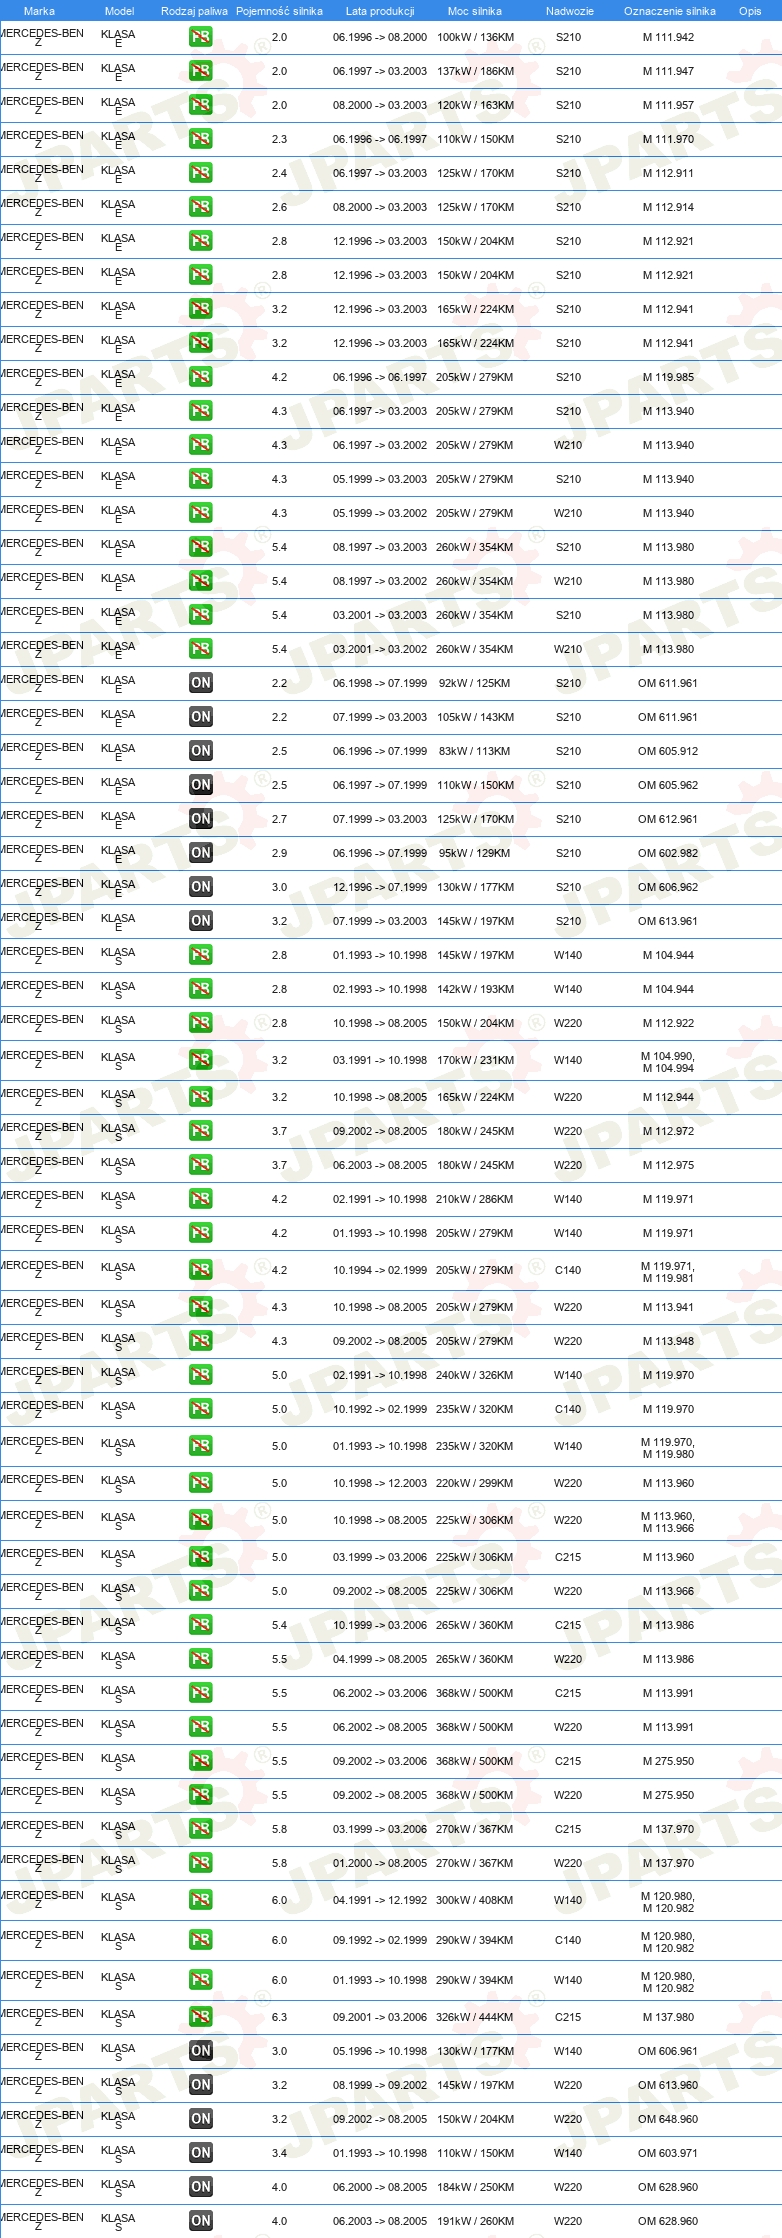Image resolution: width=782 pixels, height=2238 pixels.
Task: Click the 184kW / 250KM power cell
Action: [475, 2187]
